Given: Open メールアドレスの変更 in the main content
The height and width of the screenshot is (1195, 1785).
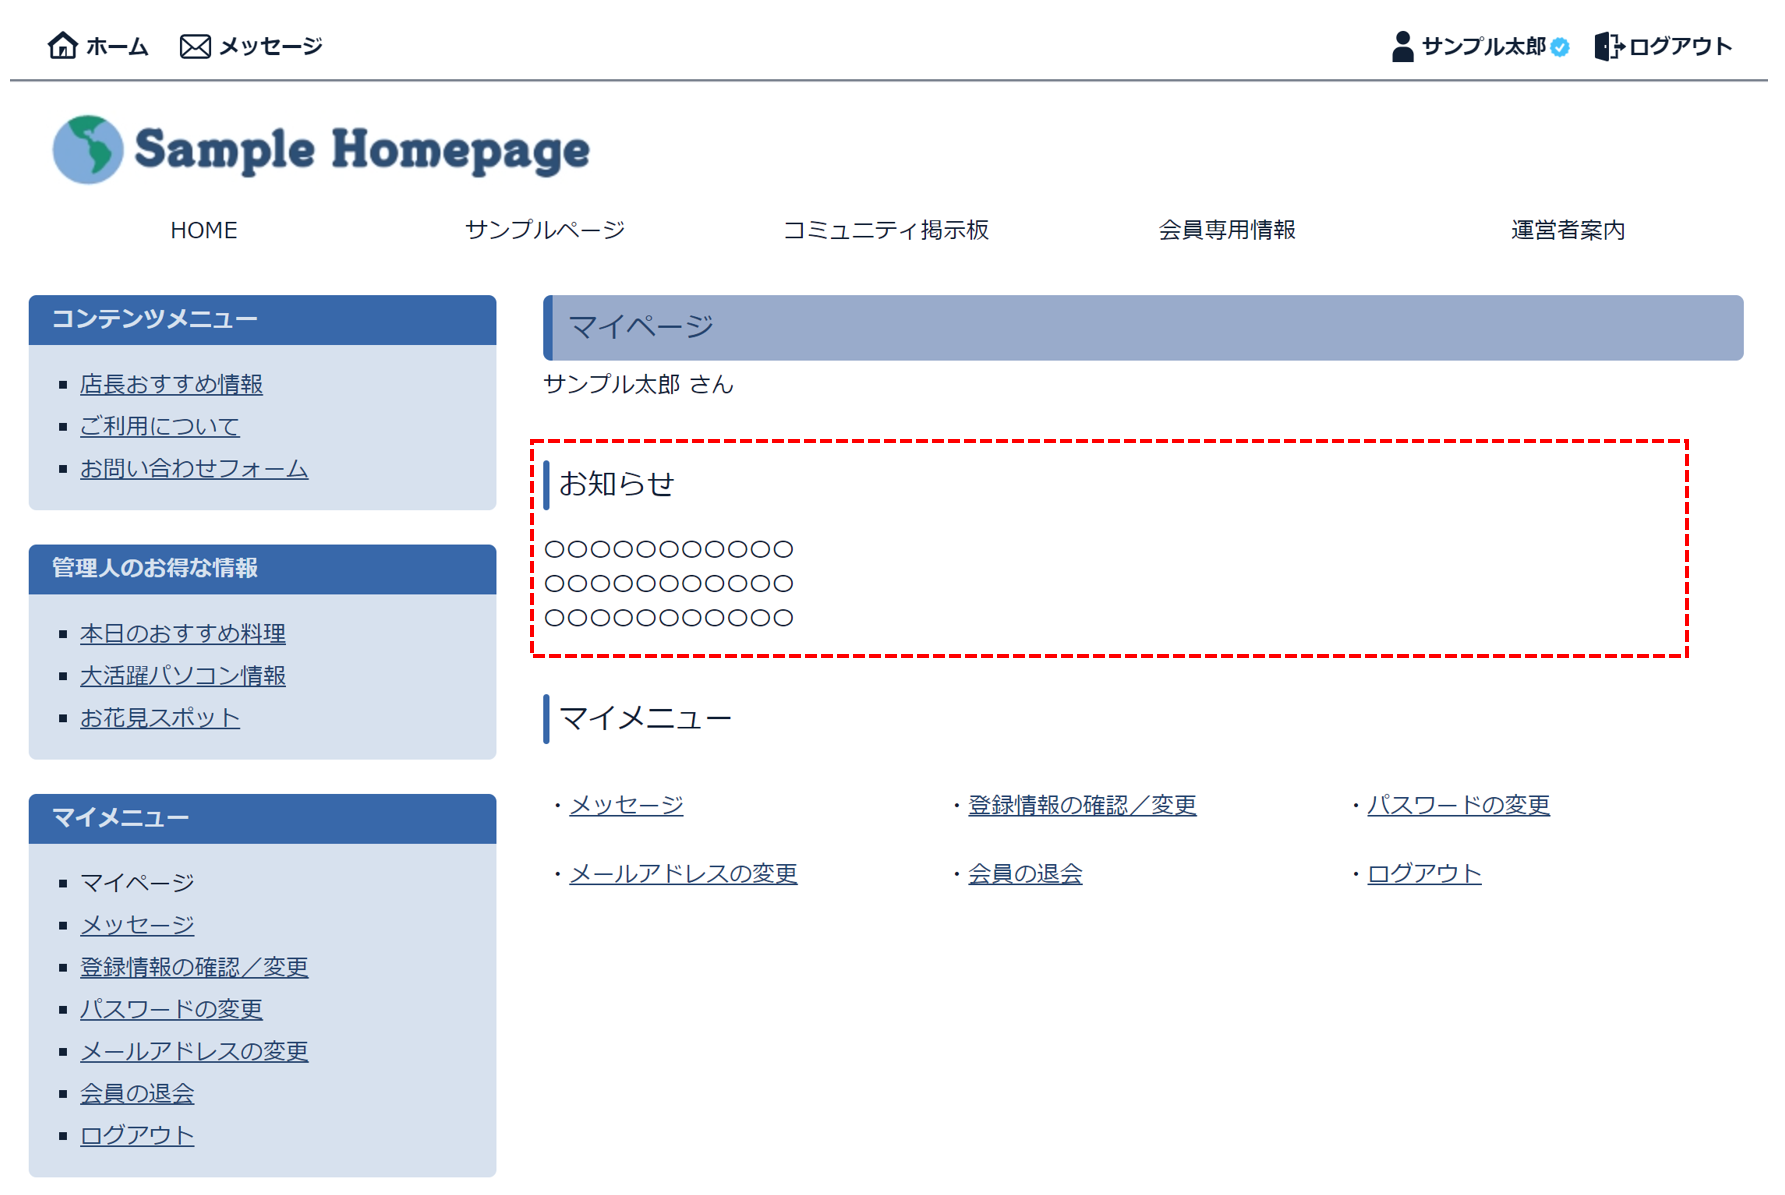Looking at the screenshot, I should (x=682, y=873).
